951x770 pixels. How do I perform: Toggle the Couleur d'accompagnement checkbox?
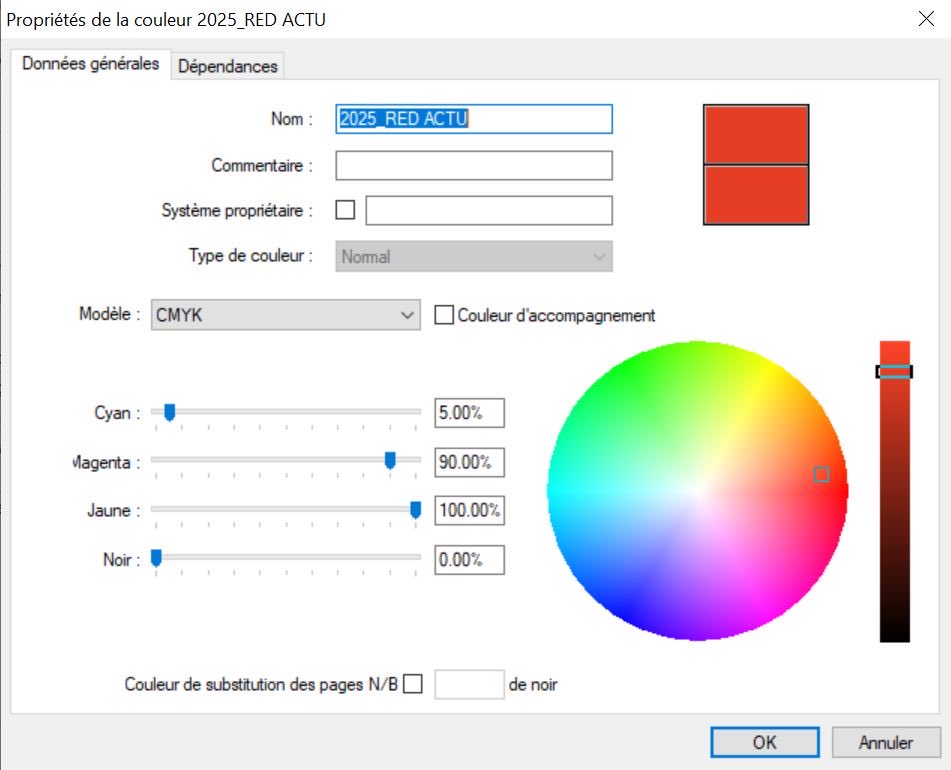click(444, 315)
